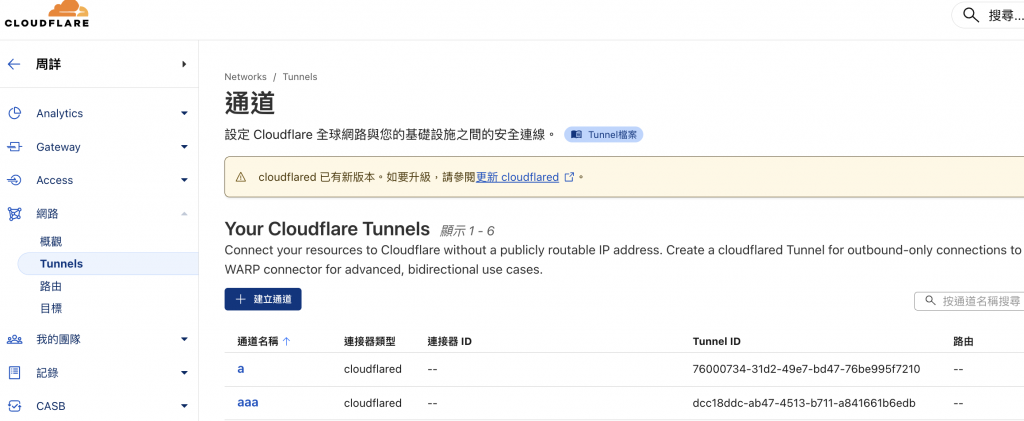The image size is (1024, 421).
Task: Open the Analytics menu item
Action: pyautogui.click(x=59, y=113)
